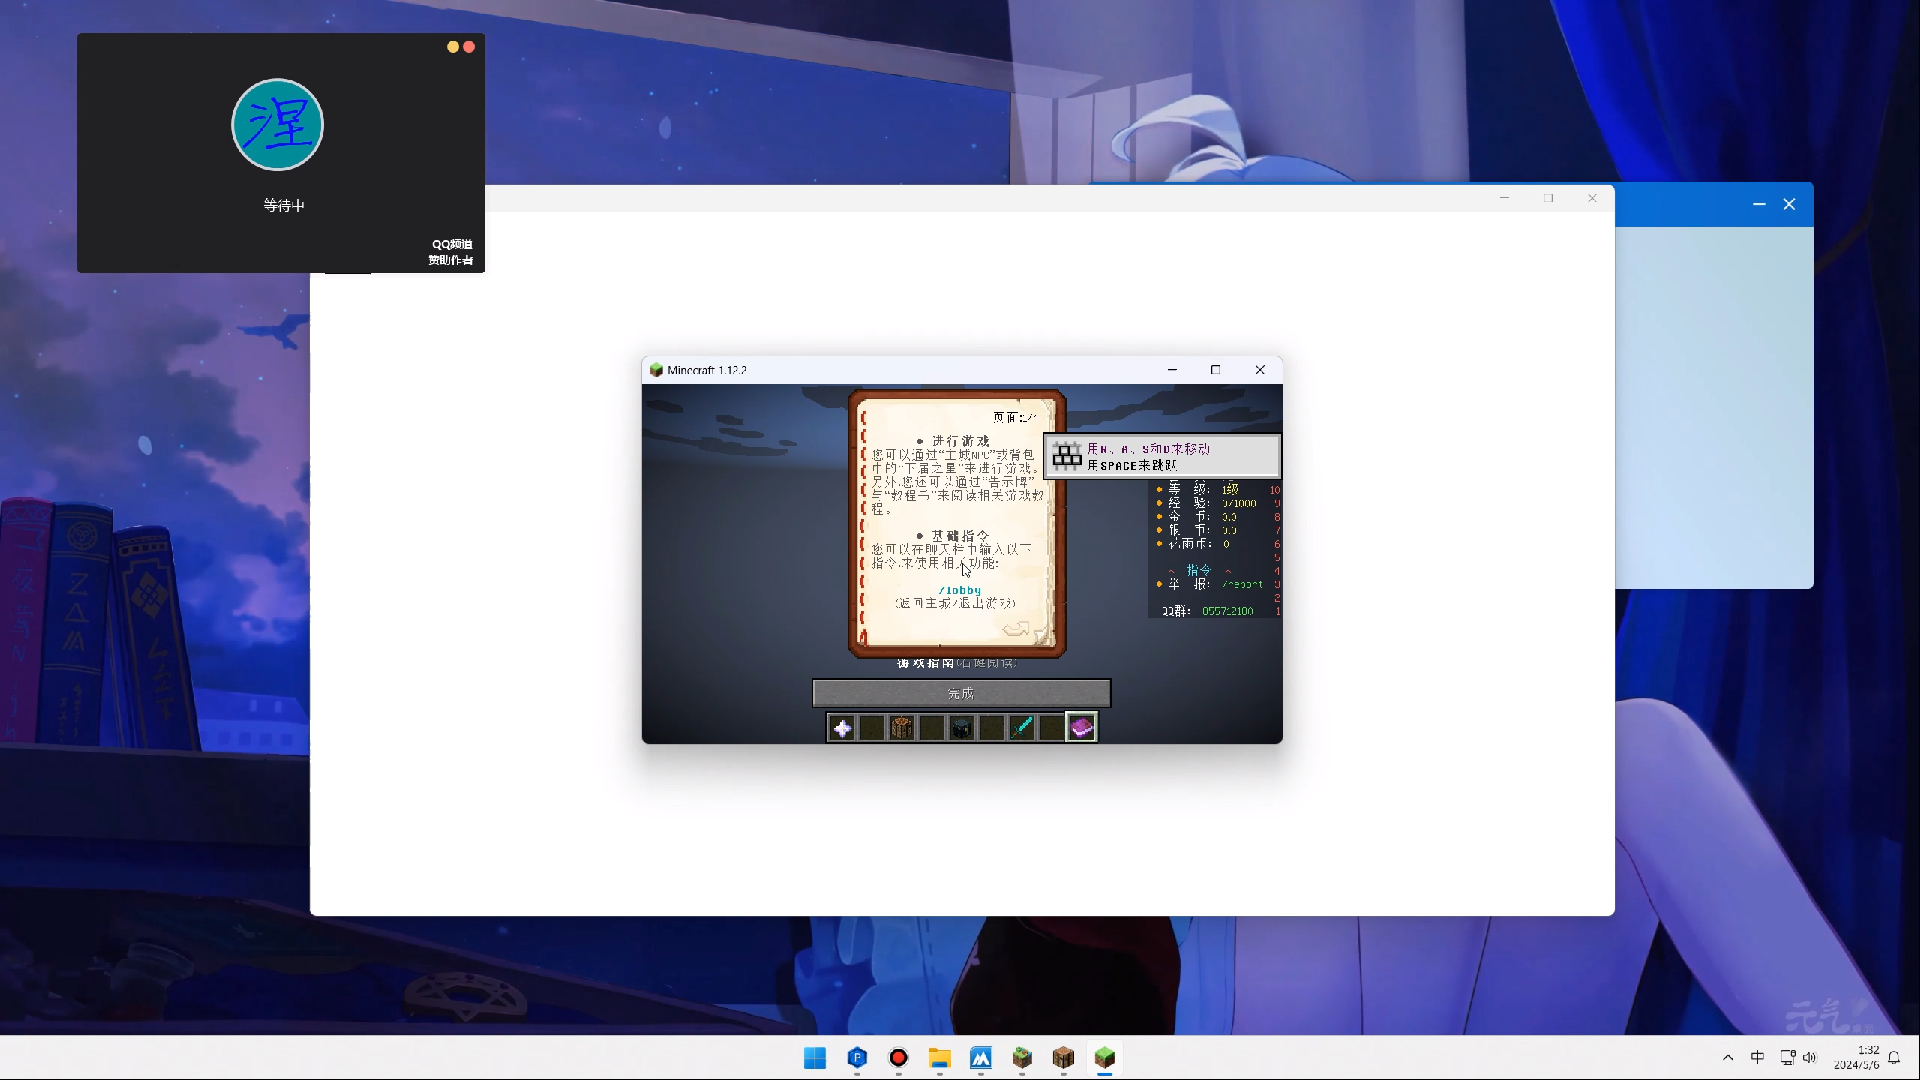Screen dimensions: 1920x1080
Task: Open the QQ频道 link in dark window
Action: (452, 244)
